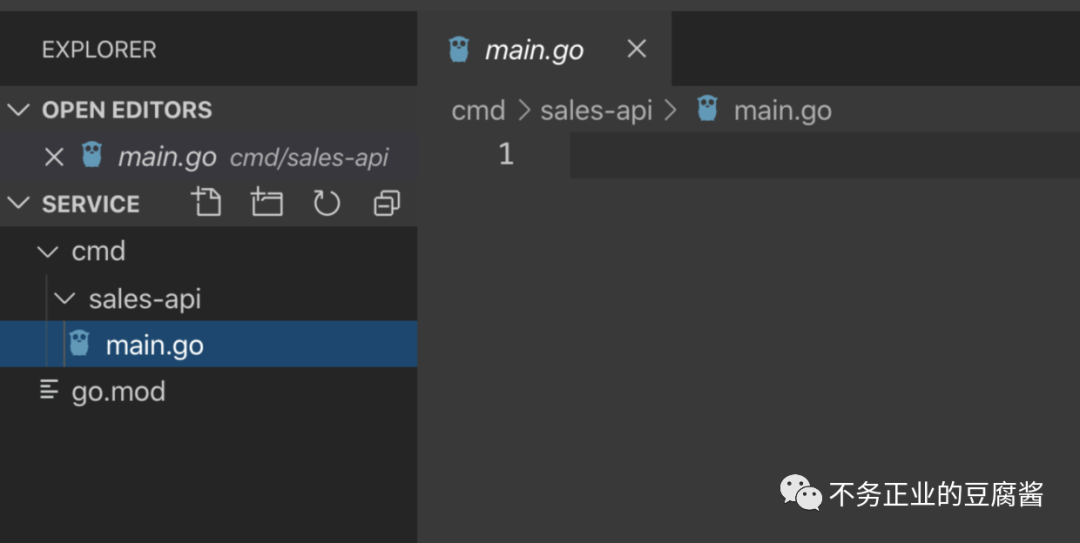Close the main.go editor tab
1080x543 pixels.
[x=636, y=49]
